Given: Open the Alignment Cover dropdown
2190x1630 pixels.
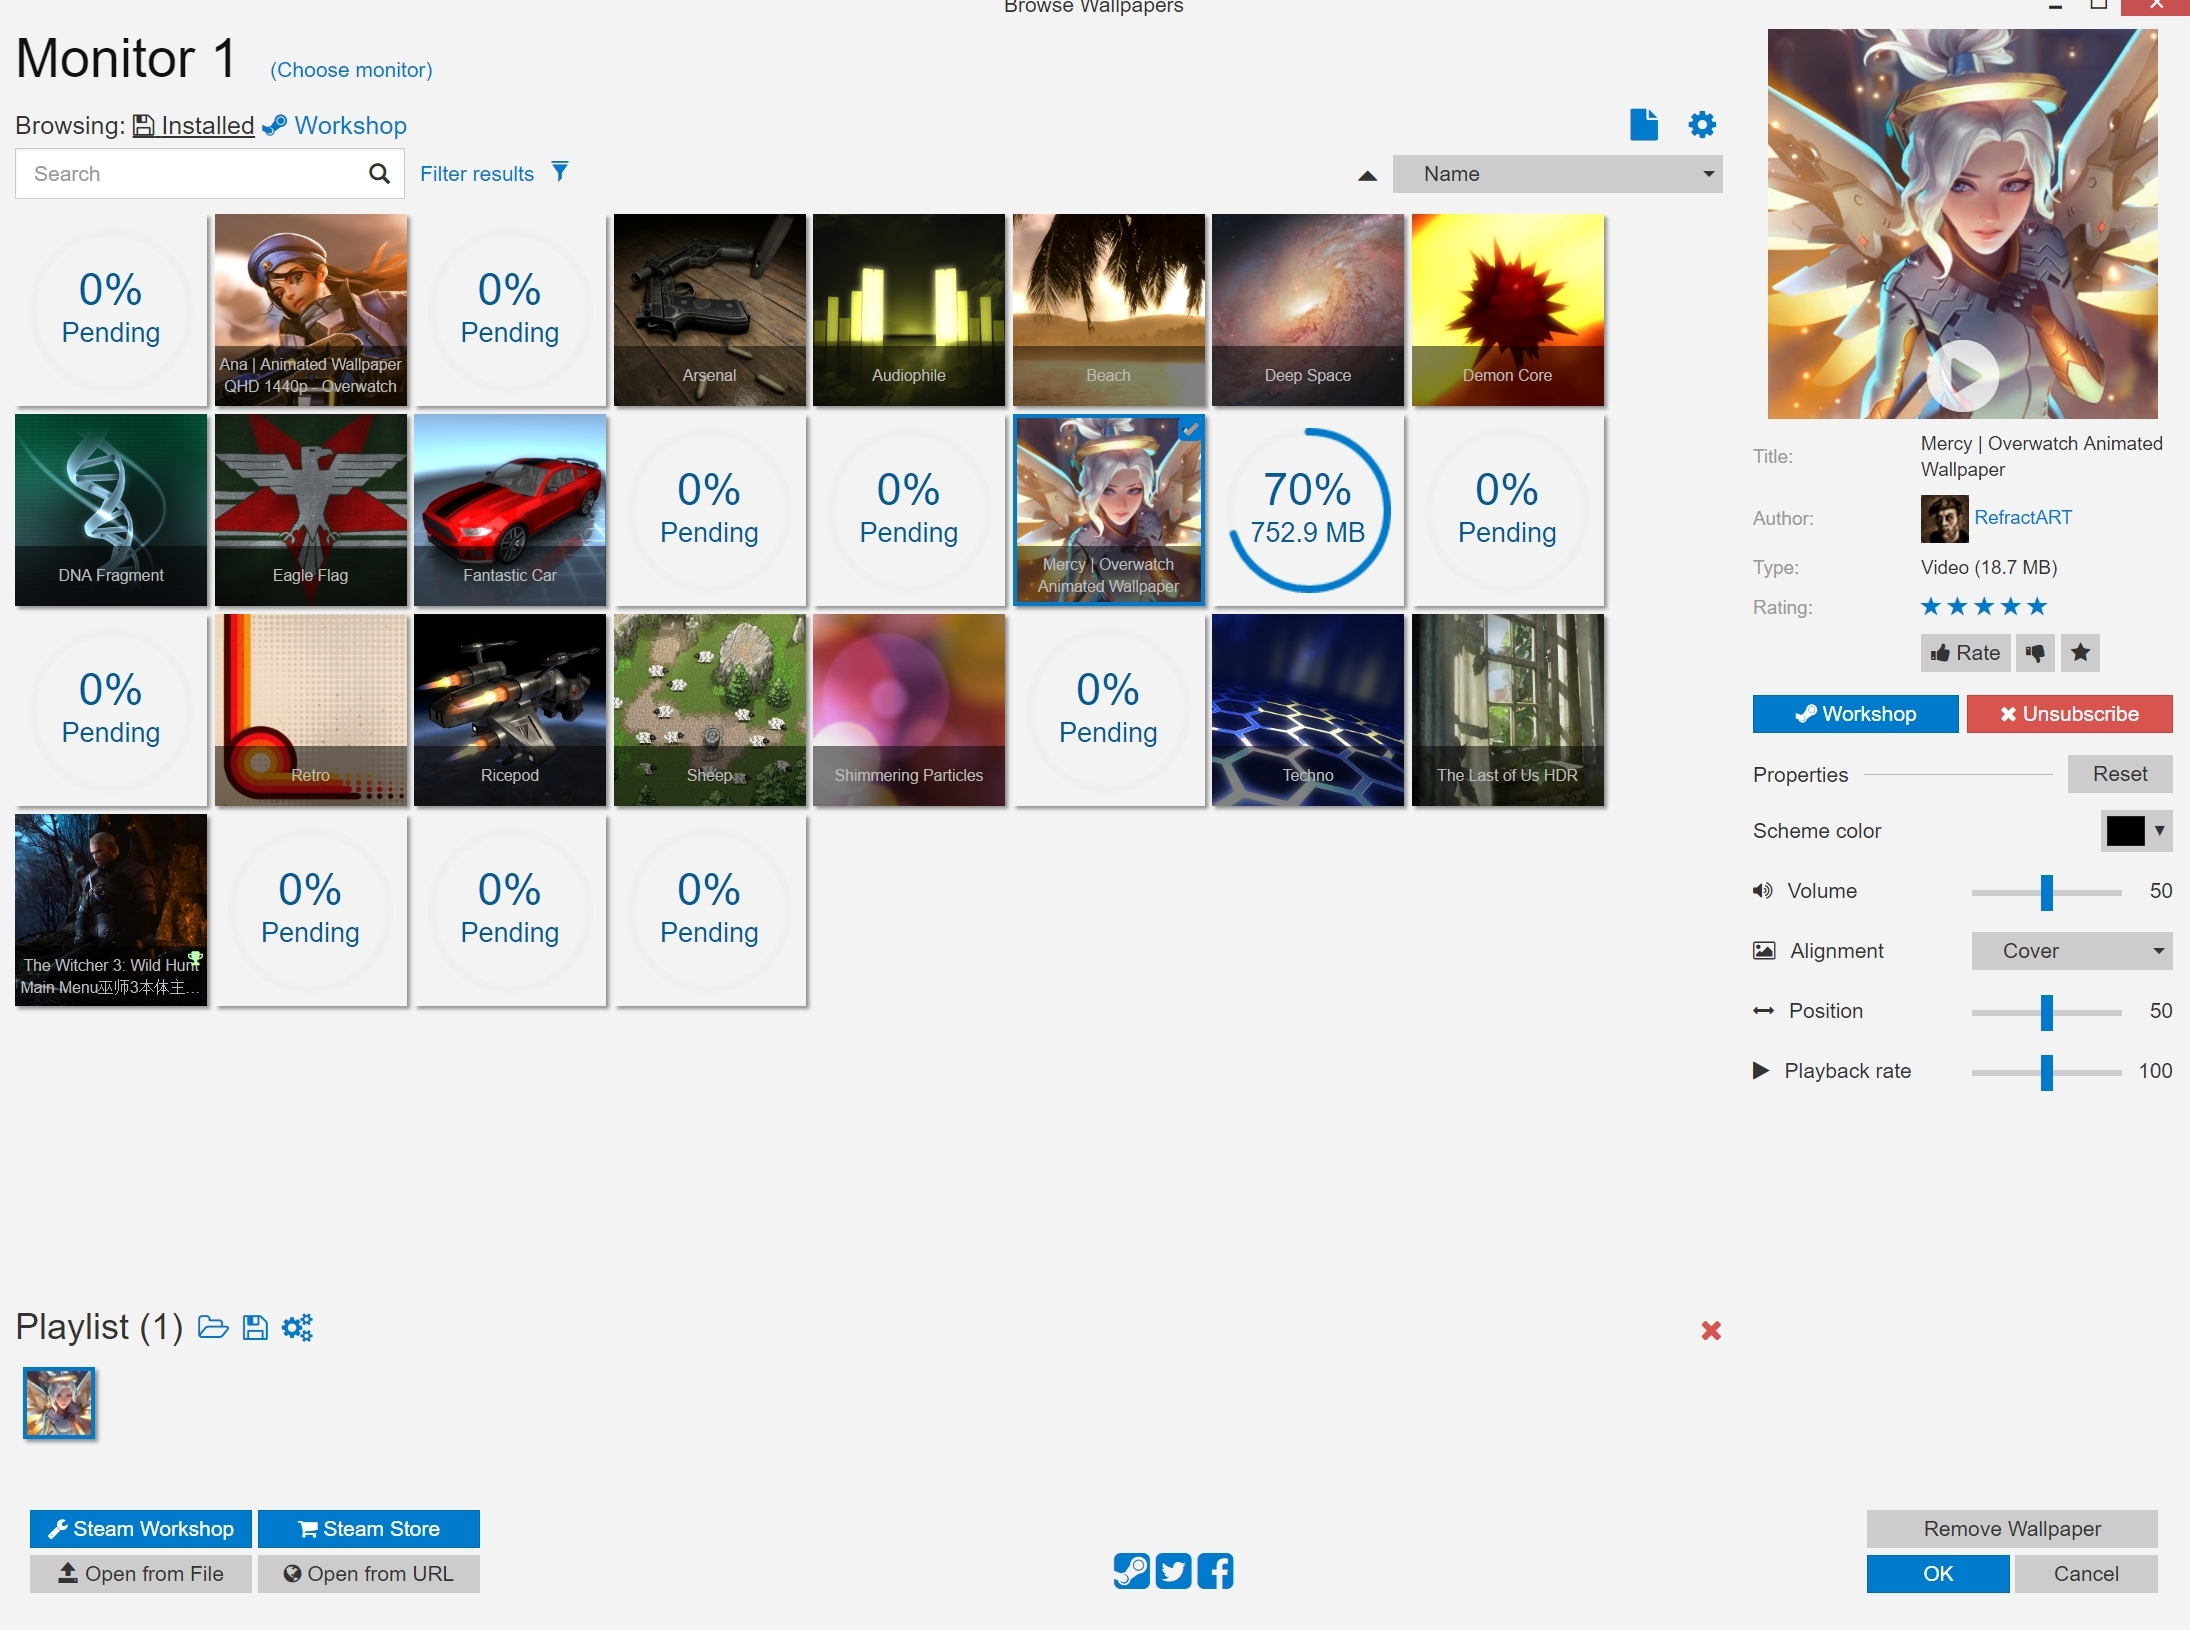Looking at the screenshot, I should tap(2071, 951).
